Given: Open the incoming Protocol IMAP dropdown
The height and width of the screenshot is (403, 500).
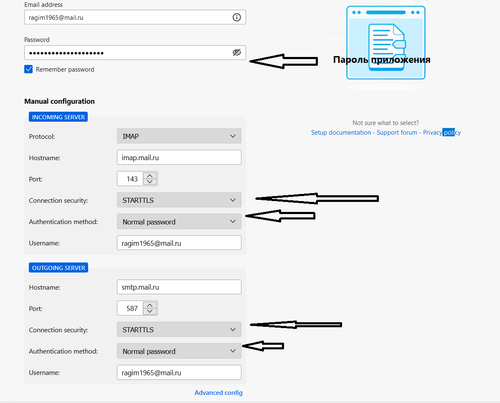Looking at the screenshot, I should (179, 136).
